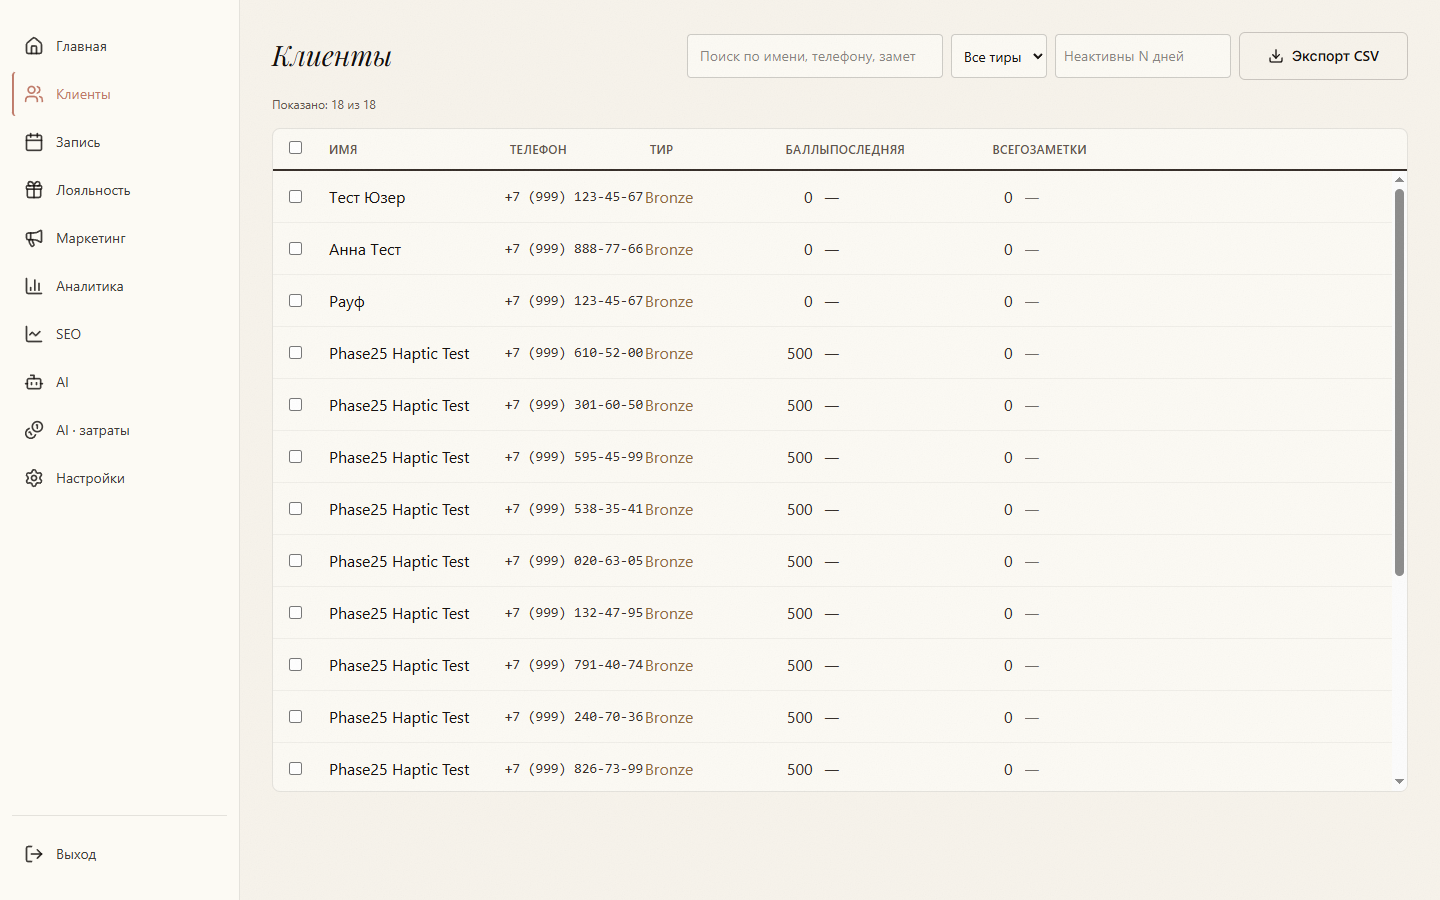
Task: Select the Маркетинг megaphone icon
Action: (34, 238)
